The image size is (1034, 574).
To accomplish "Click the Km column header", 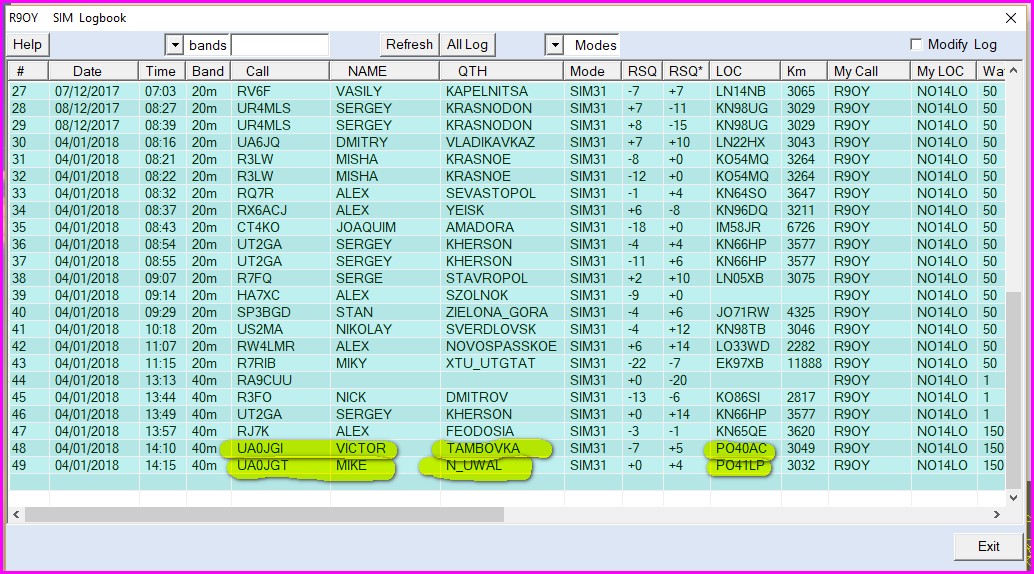I will pos(796,71).
